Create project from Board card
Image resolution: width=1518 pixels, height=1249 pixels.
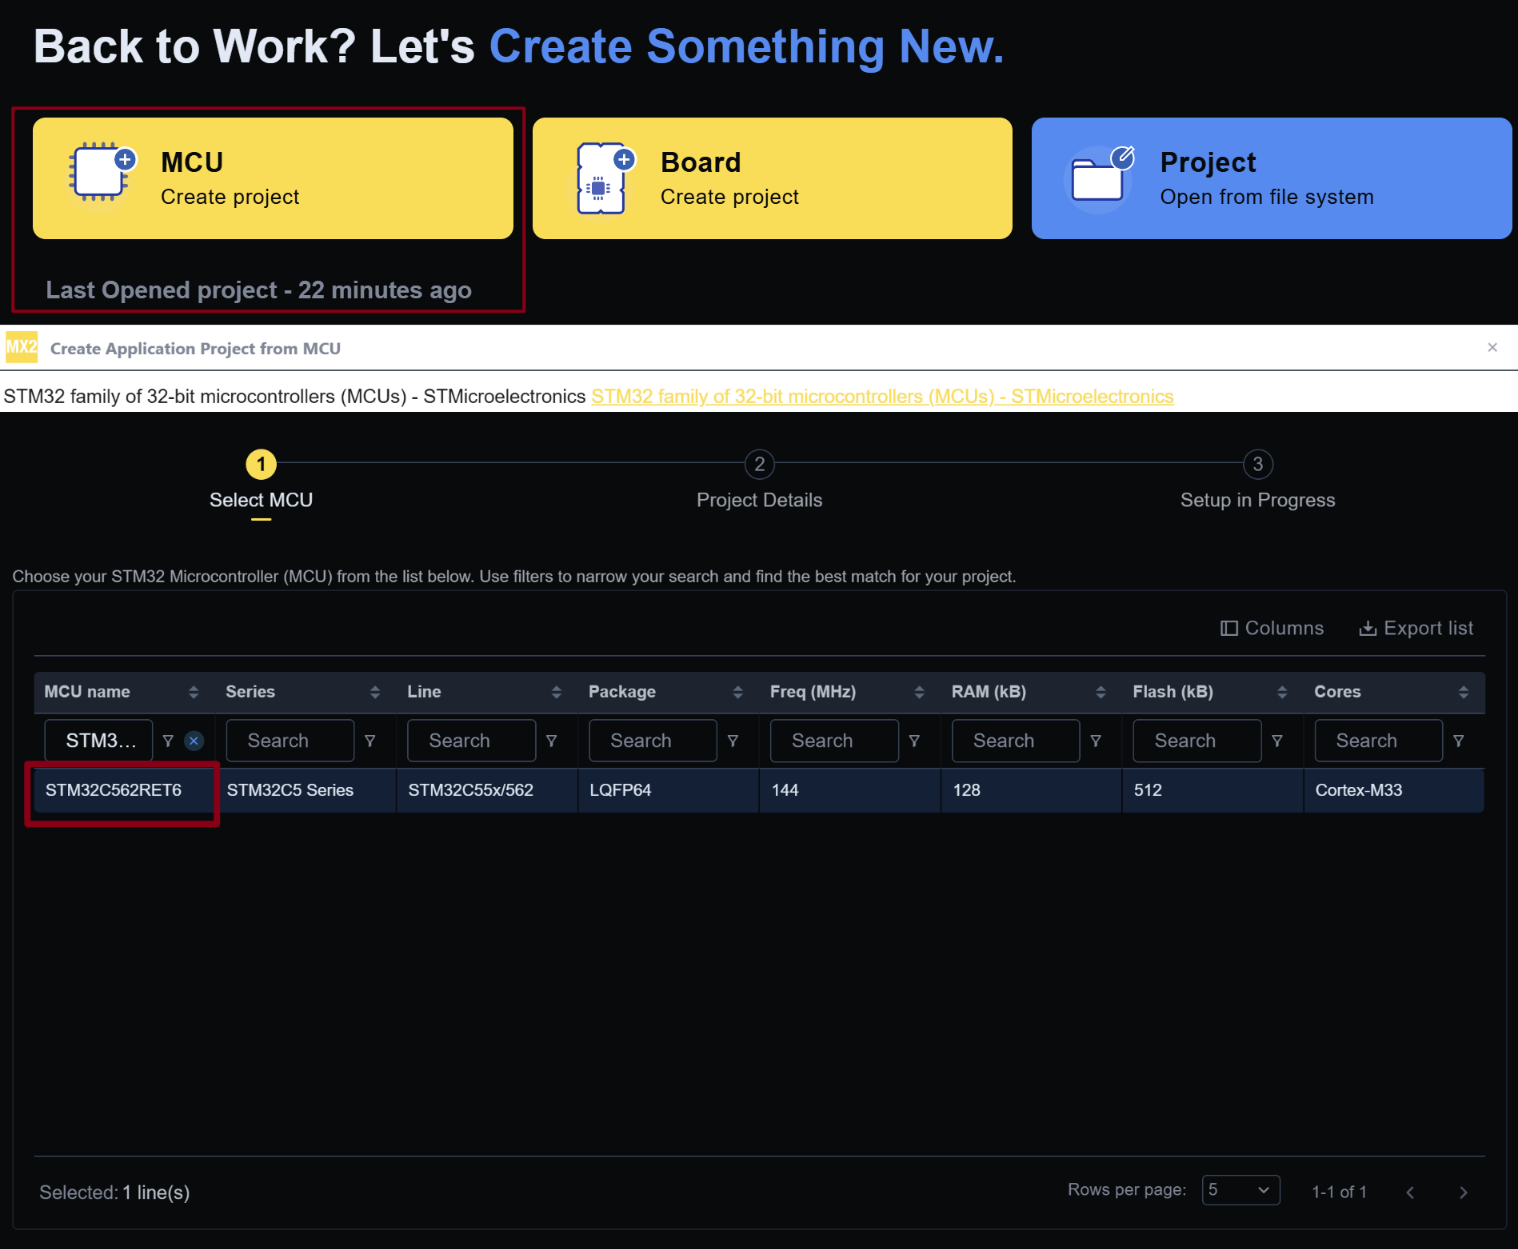772,178
